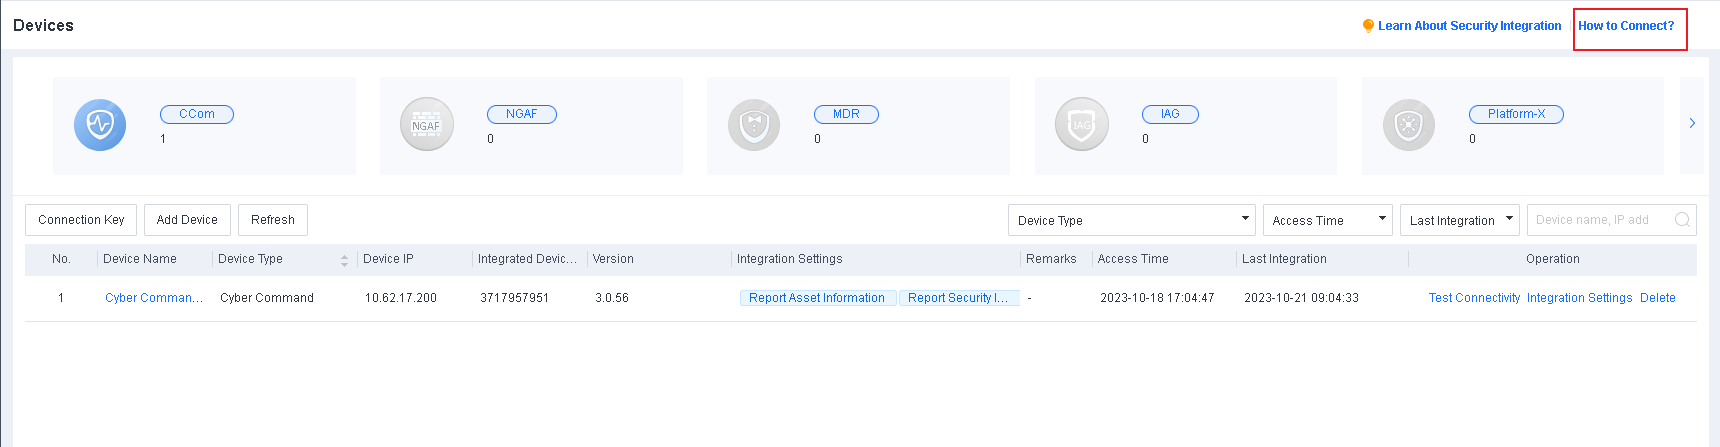The height and width of the screenshot is (447, 1720).
Task: Click Test Connectivity for Cyber Command
Action: click(1474, 298)
